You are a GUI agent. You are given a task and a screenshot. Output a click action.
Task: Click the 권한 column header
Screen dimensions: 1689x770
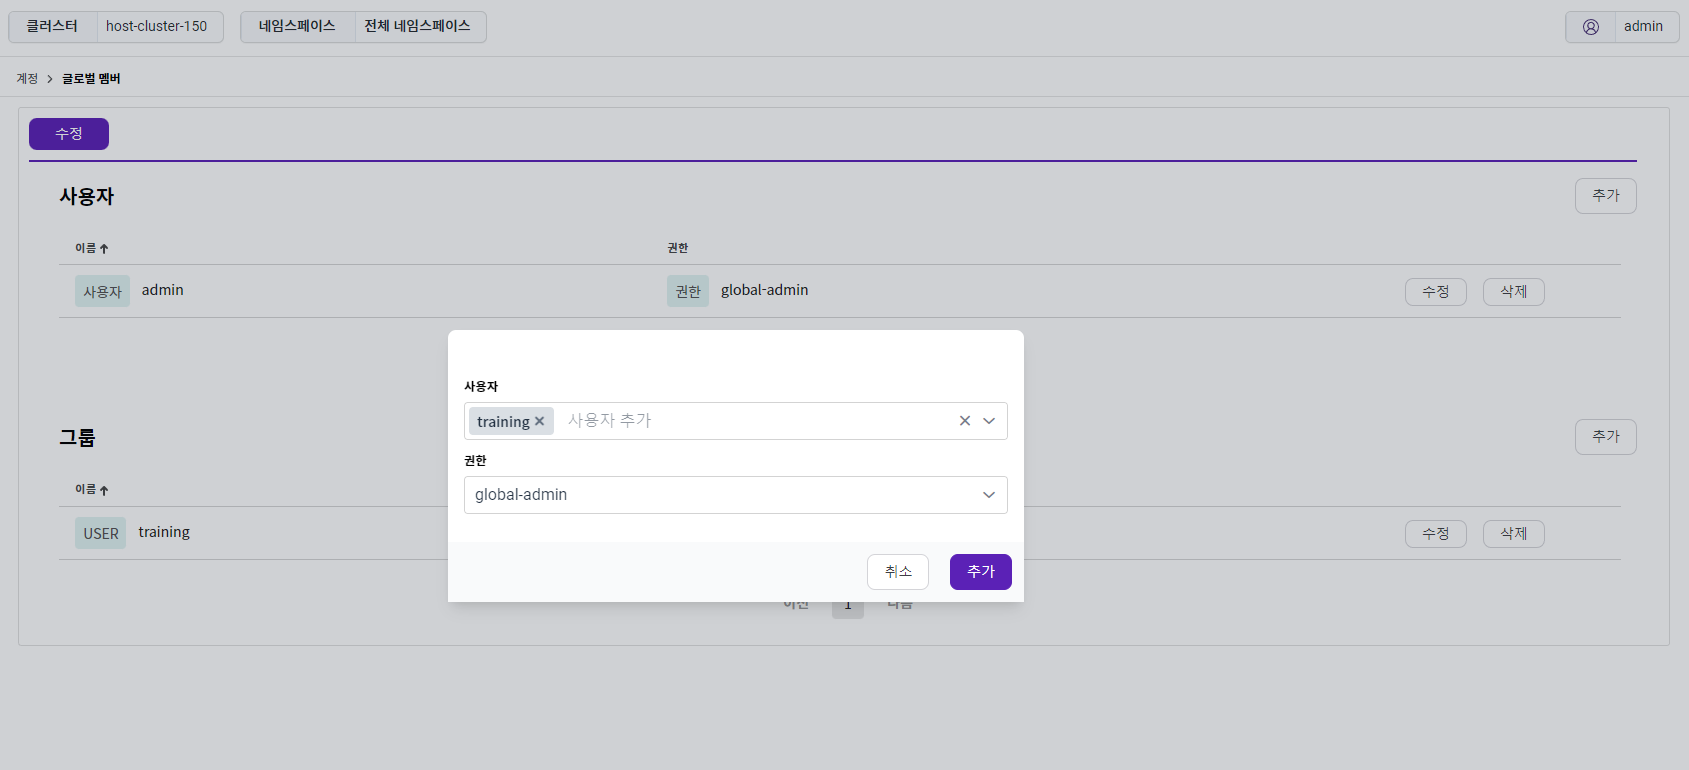point(678,248)
